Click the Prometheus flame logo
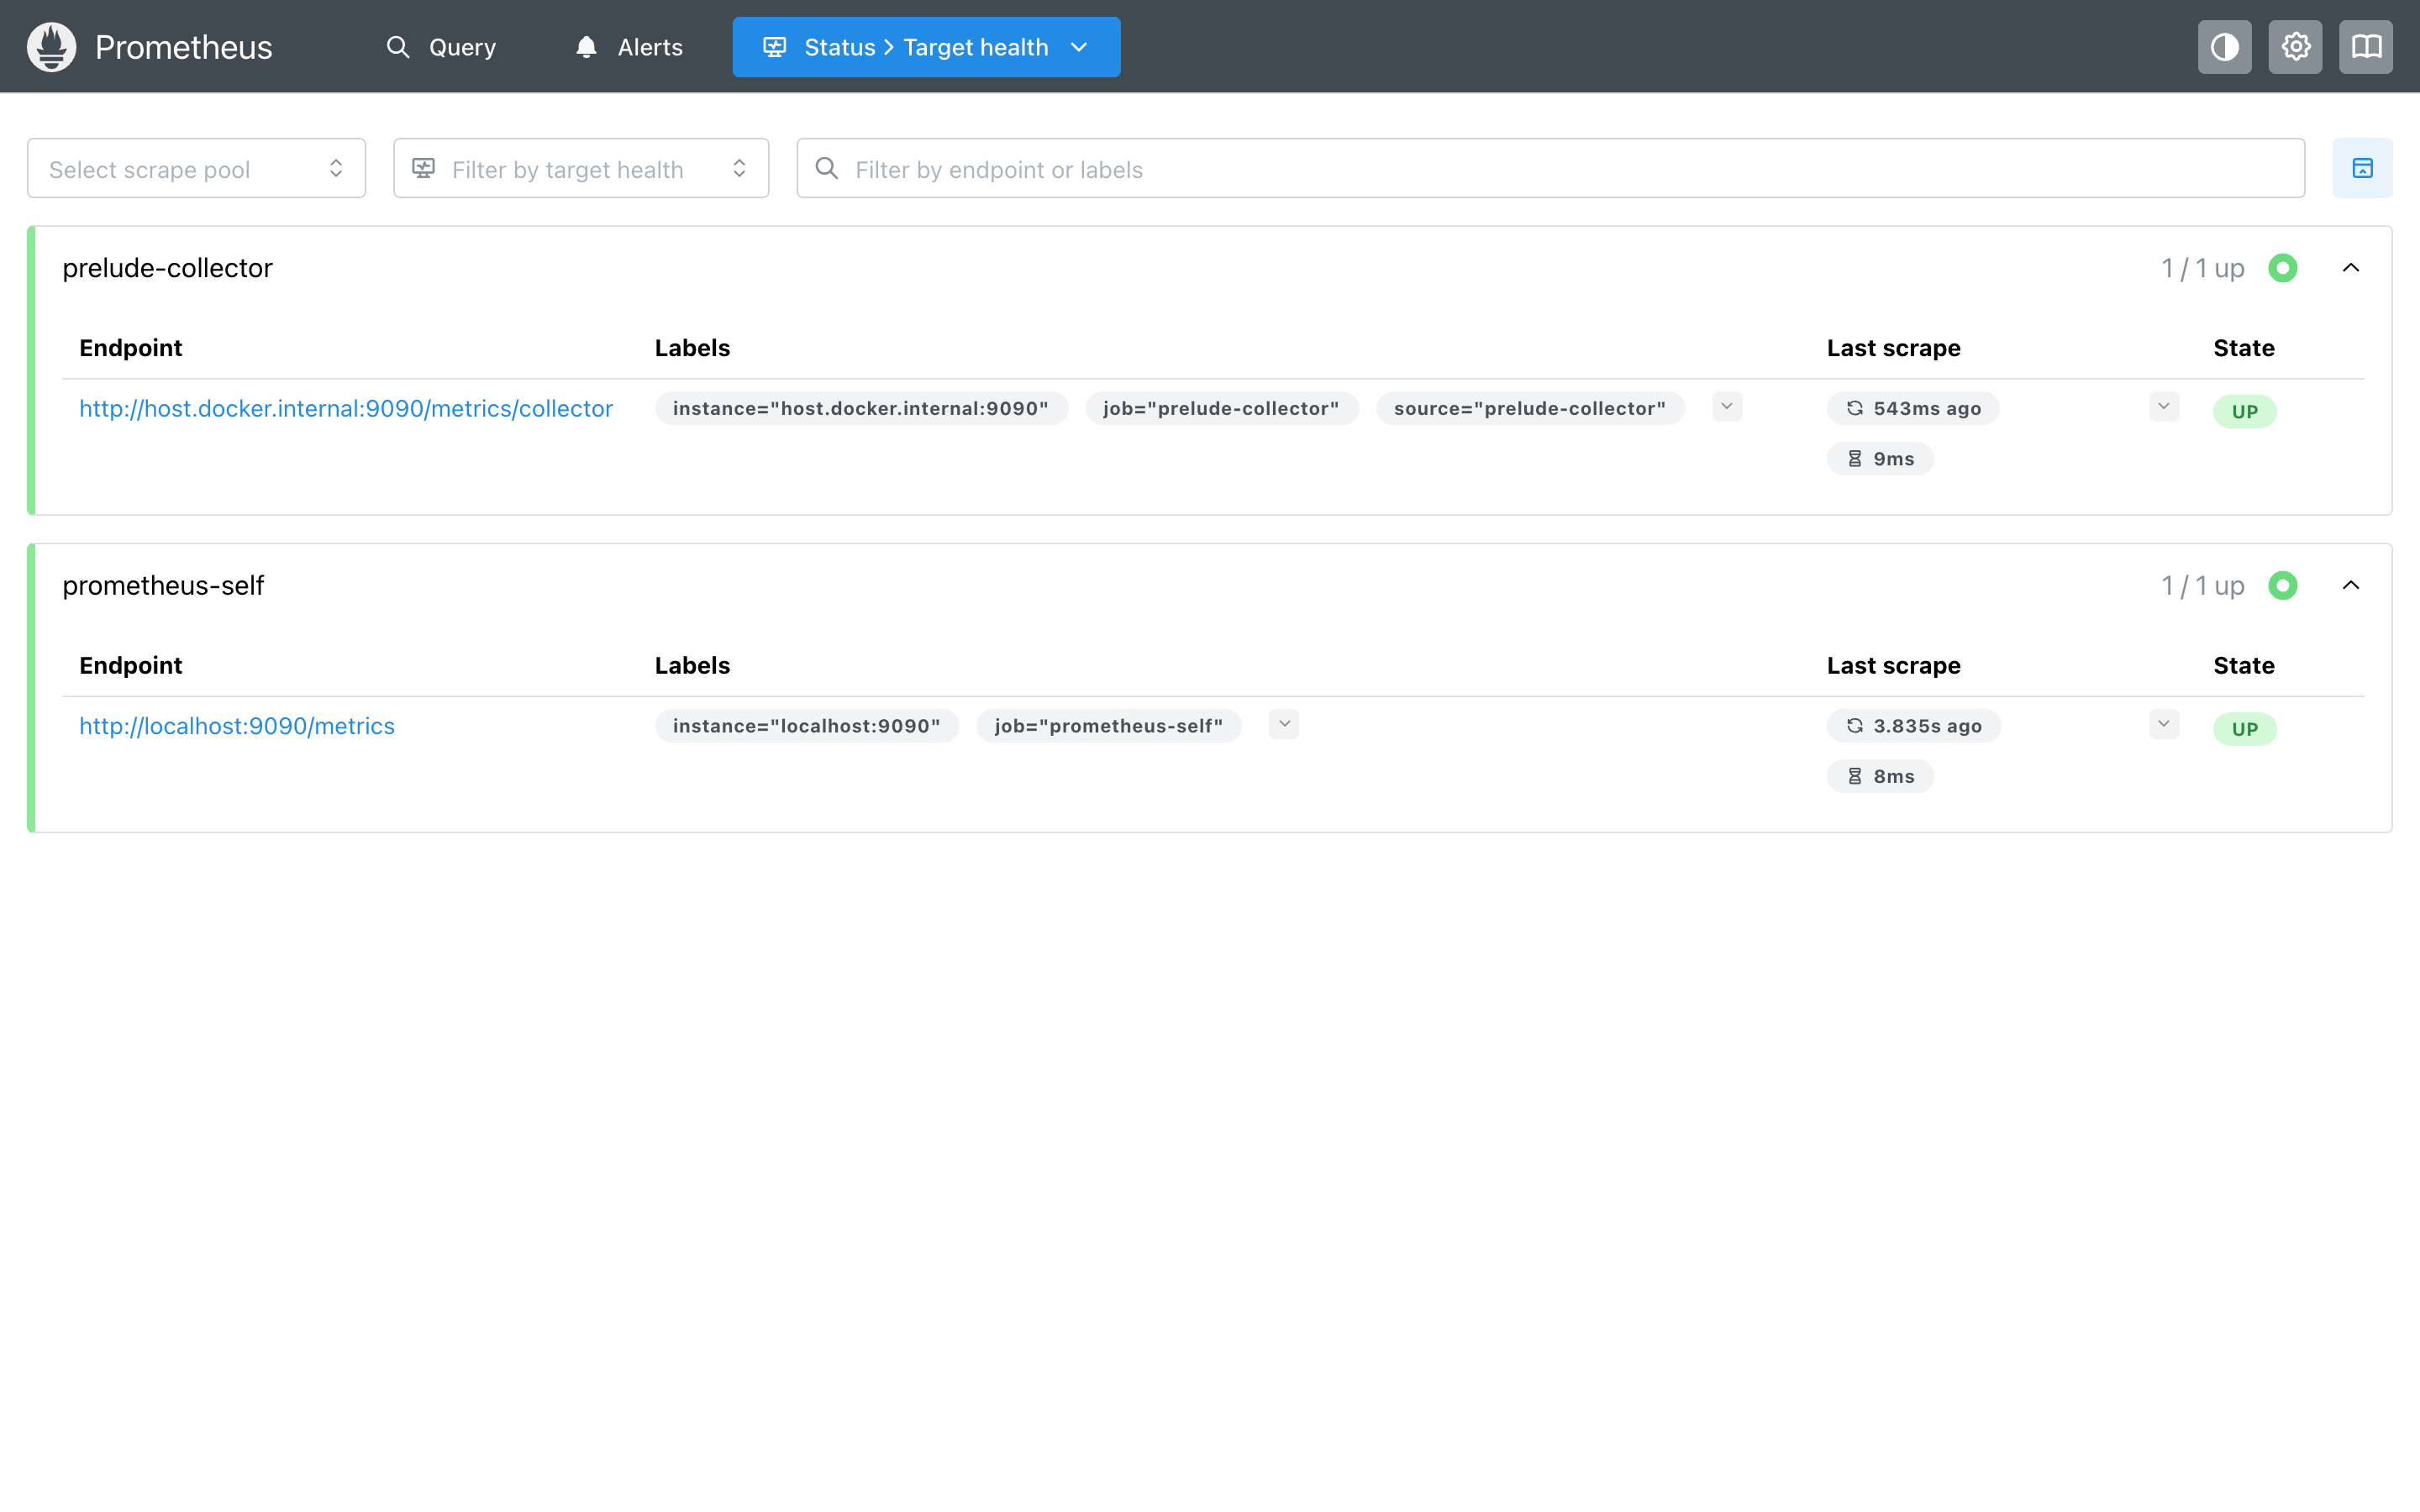The image size is (2420, 1512). [52, 47]
